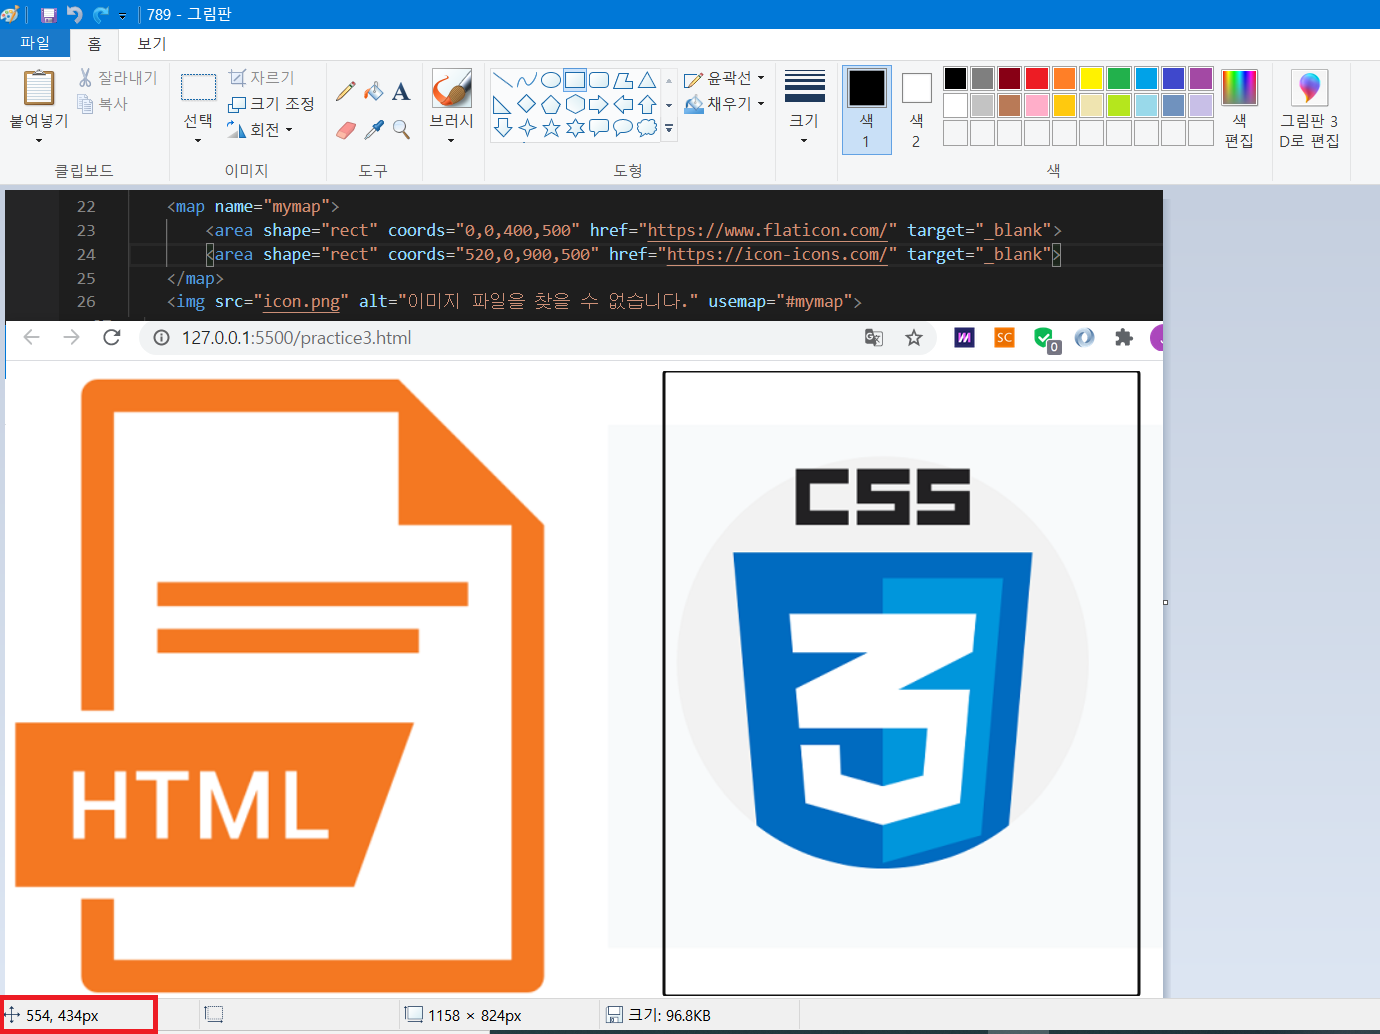Choose the Polygon shape

click(623, 80)
